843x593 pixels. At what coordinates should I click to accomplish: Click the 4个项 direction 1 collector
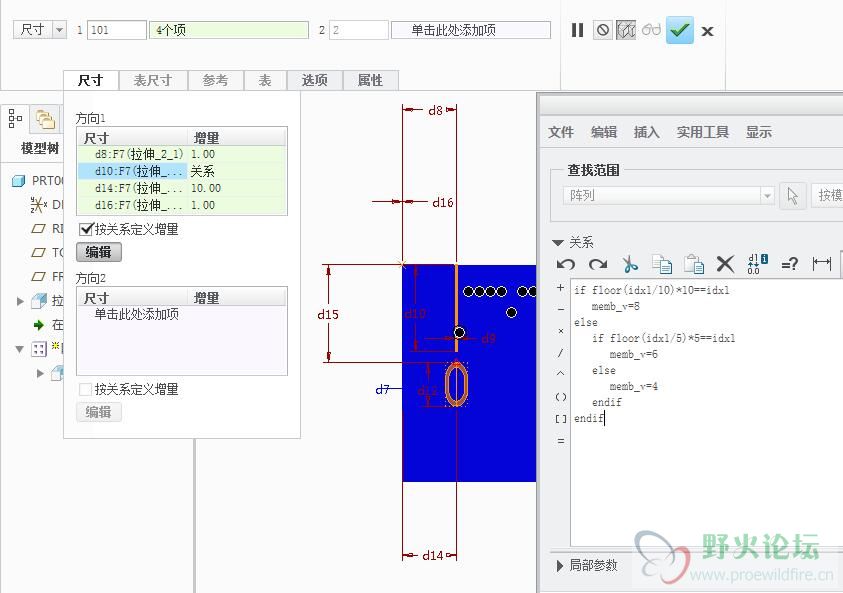229,30
